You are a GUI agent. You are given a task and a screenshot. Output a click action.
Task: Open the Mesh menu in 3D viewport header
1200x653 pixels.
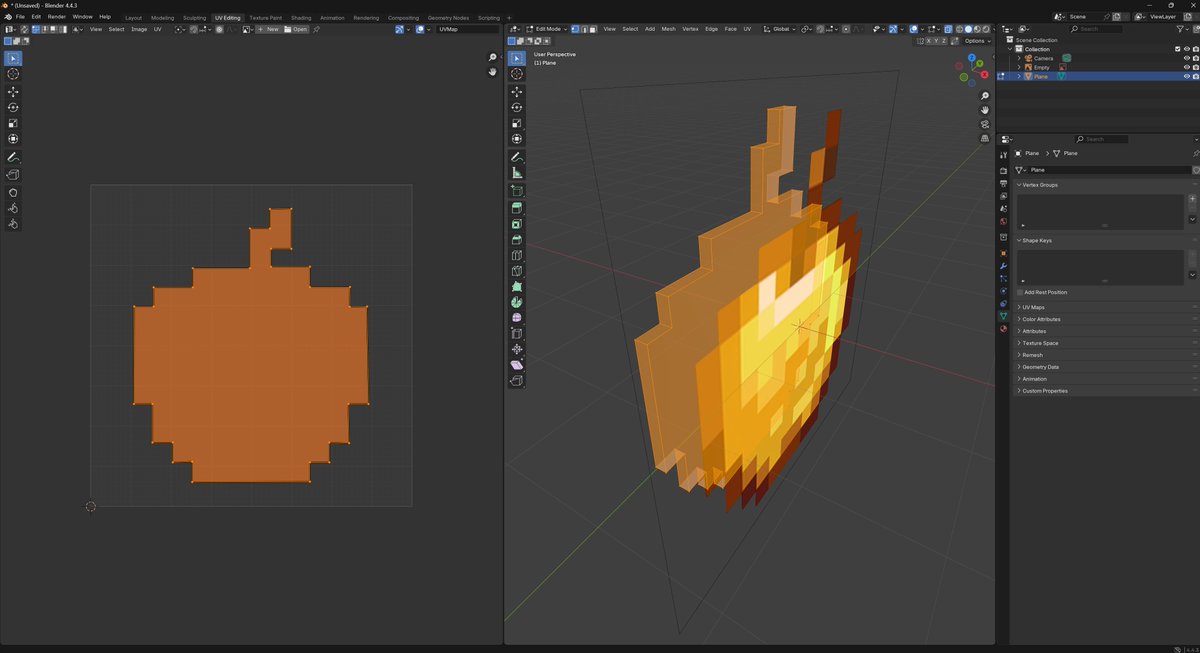point(668,29)
